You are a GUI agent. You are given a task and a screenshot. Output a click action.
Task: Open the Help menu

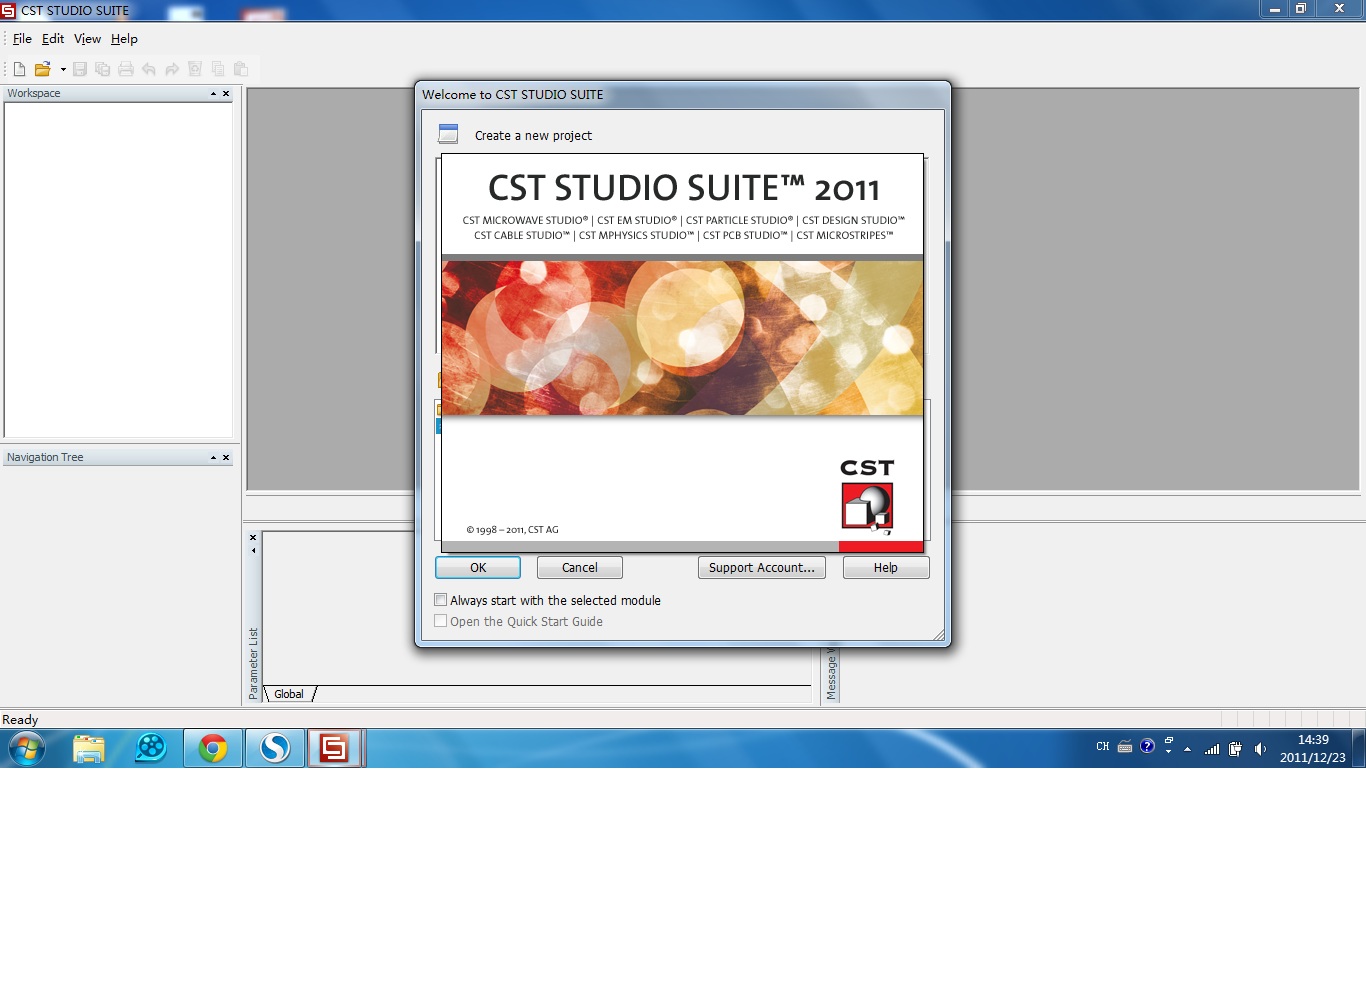pyautogui.click(x=124, y=39)
